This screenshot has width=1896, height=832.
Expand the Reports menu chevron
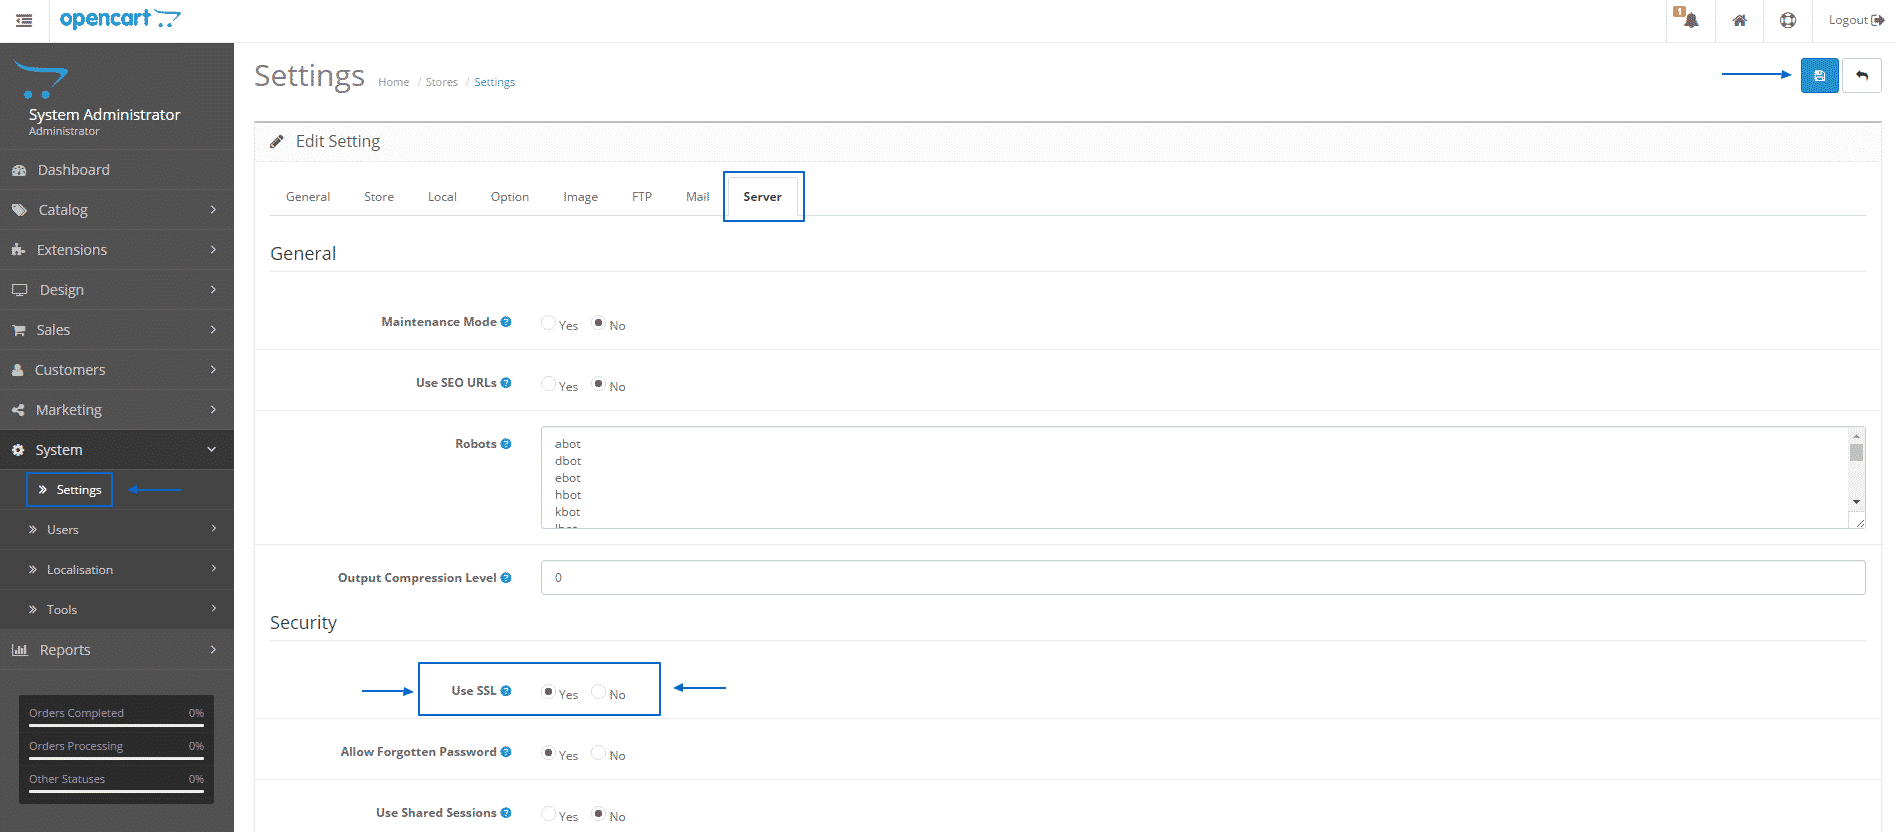pyautogui.click(x=213, y=649)
